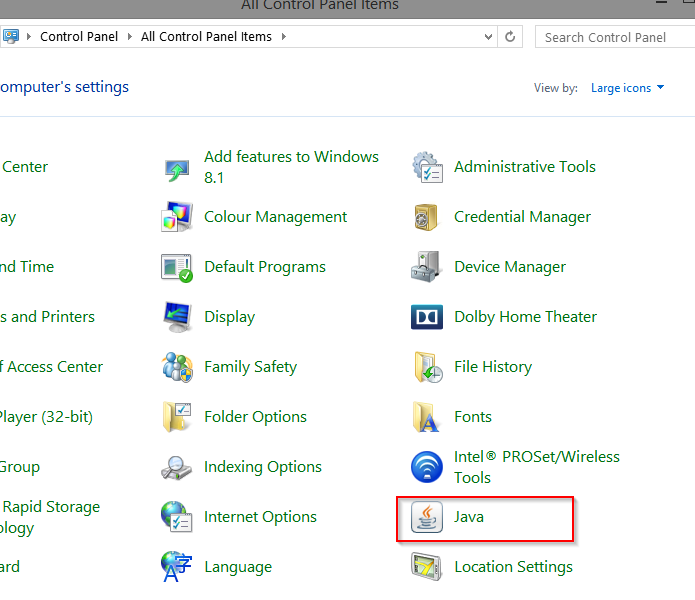This screenshot has width=695, height=600.
Task: Open the Intel PROSet/Wireless Tools icon
Action: [427, 467]
